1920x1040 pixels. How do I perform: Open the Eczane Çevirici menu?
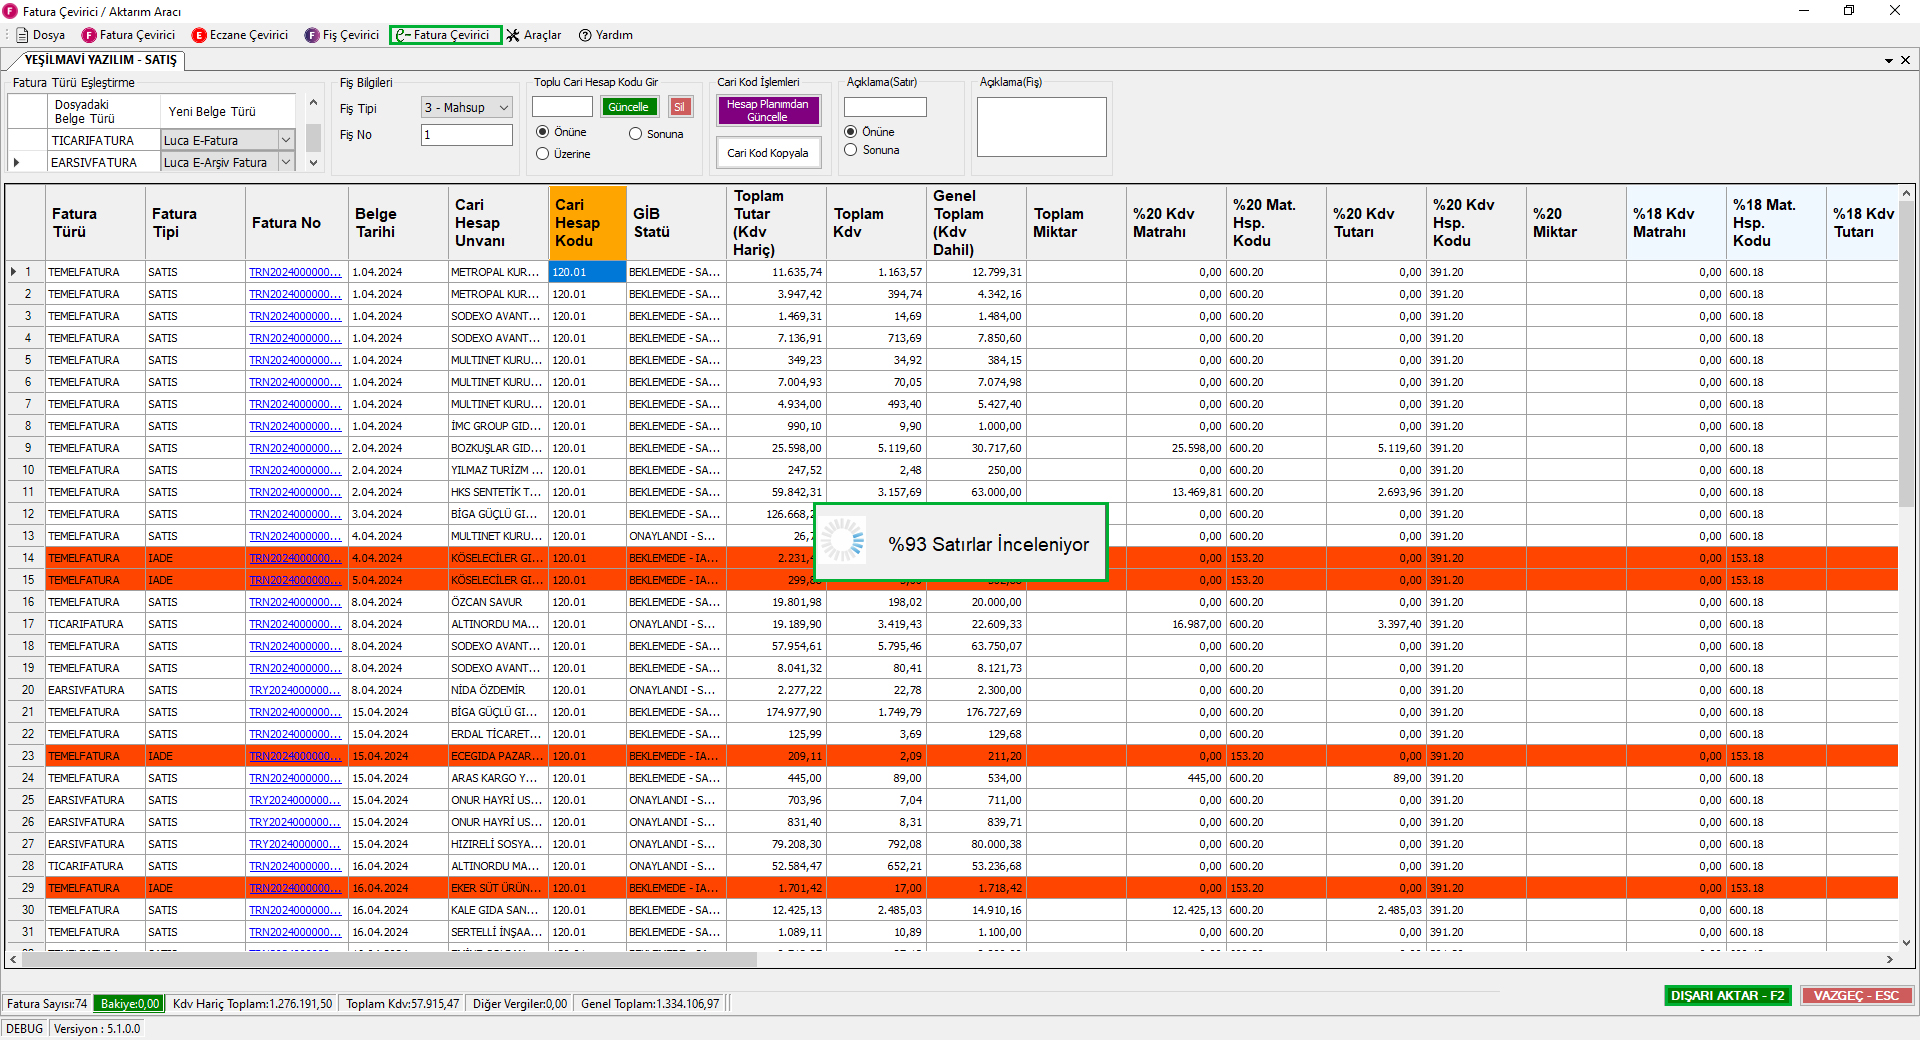pyautogui.click(x=240, y=35)
